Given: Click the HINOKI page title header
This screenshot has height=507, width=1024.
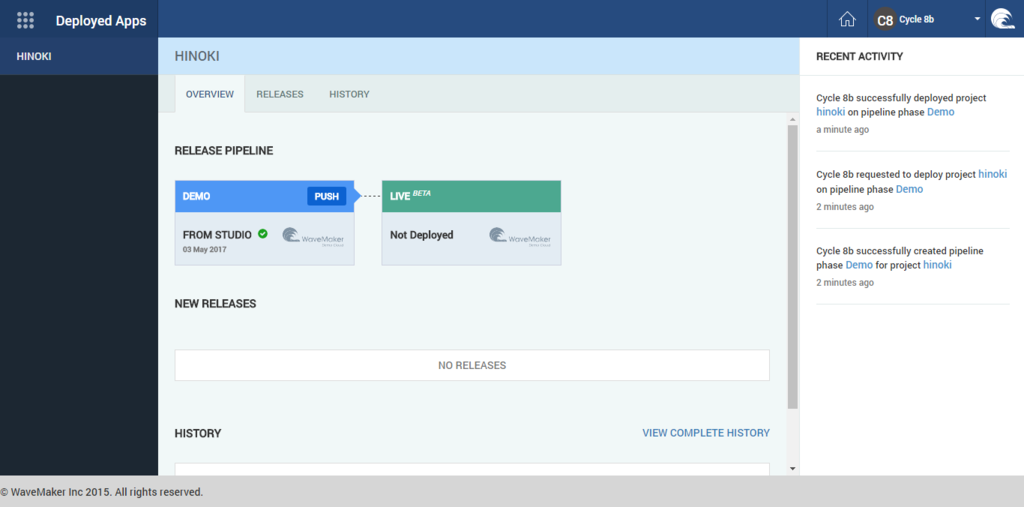Looking at the screenshot, I should tap(197, 56).
